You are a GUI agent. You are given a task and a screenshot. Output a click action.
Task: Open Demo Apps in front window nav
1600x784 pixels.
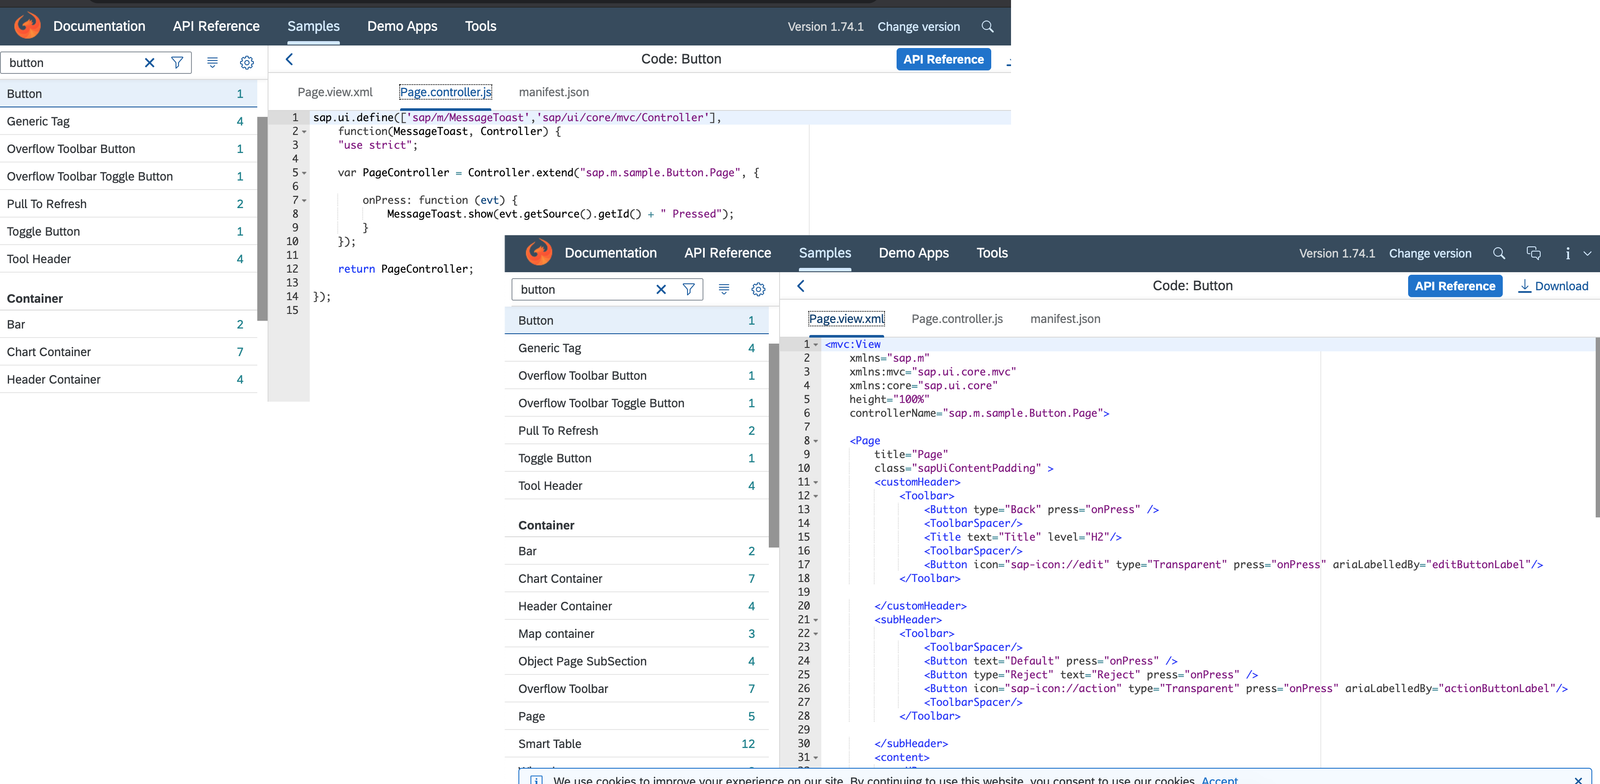coord(914,253)
